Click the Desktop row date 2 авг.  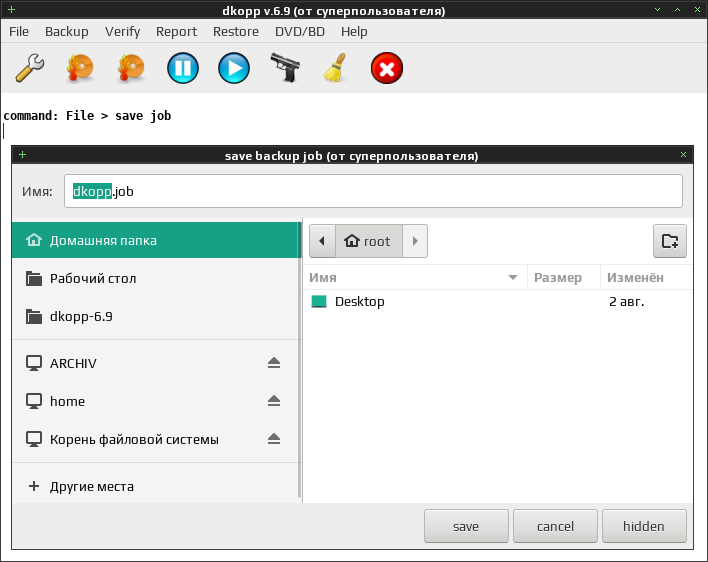point(626,302)
